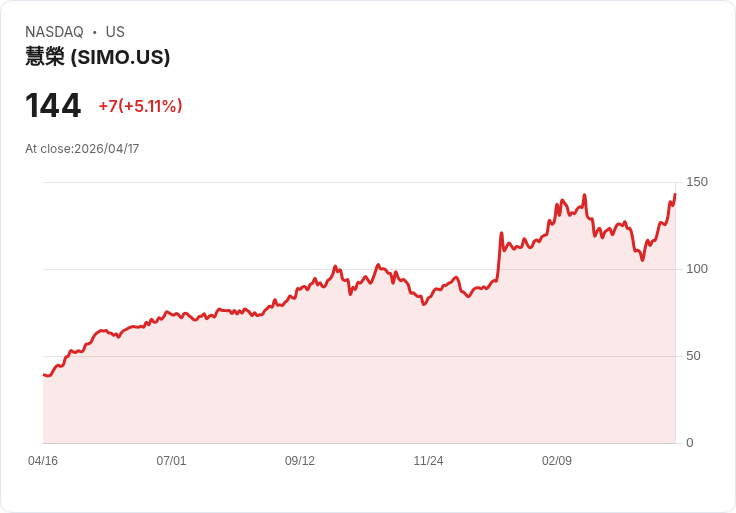The image size is (736, 513).
Task: Click the 0 value on the y-axis
Action: (689, 443)
